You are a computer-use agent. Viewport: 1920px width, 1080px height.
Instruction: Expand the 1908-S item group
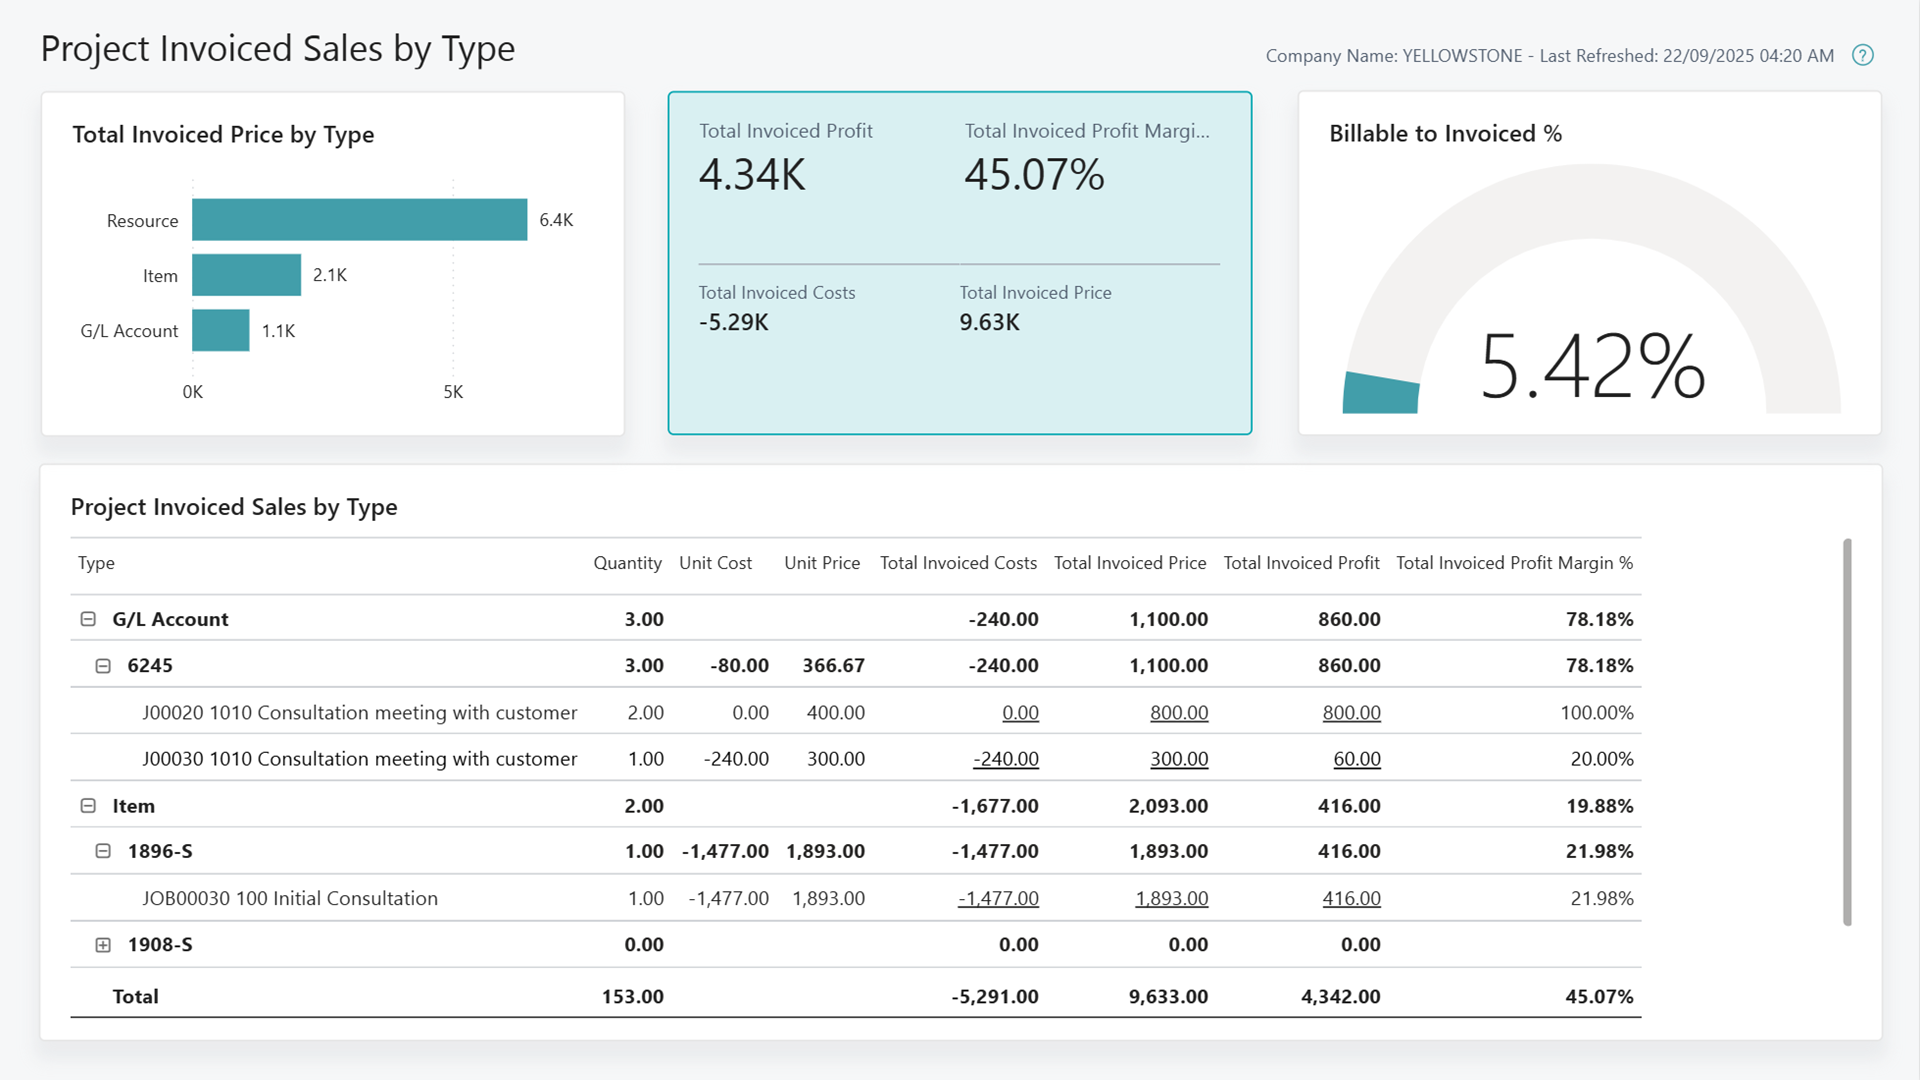[x=102, y=944]
